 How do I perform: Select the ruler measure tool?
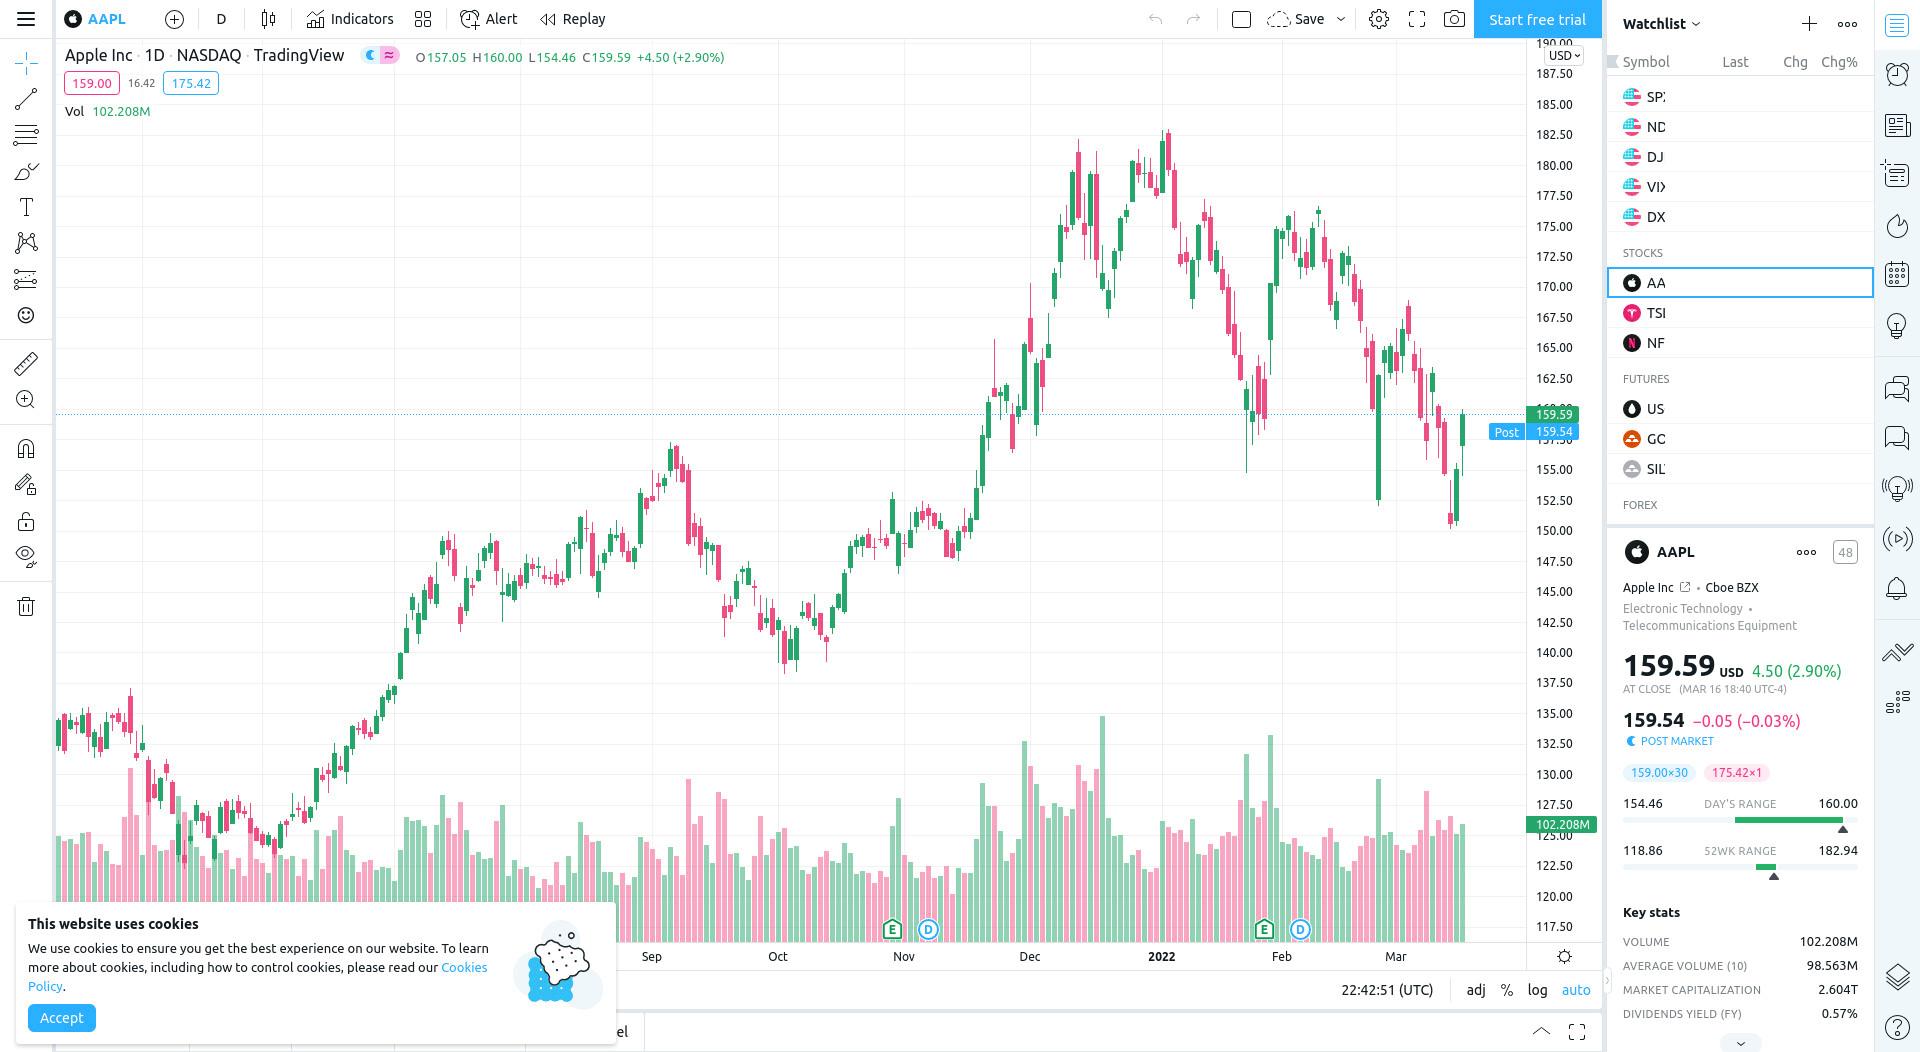click(26, 363)
